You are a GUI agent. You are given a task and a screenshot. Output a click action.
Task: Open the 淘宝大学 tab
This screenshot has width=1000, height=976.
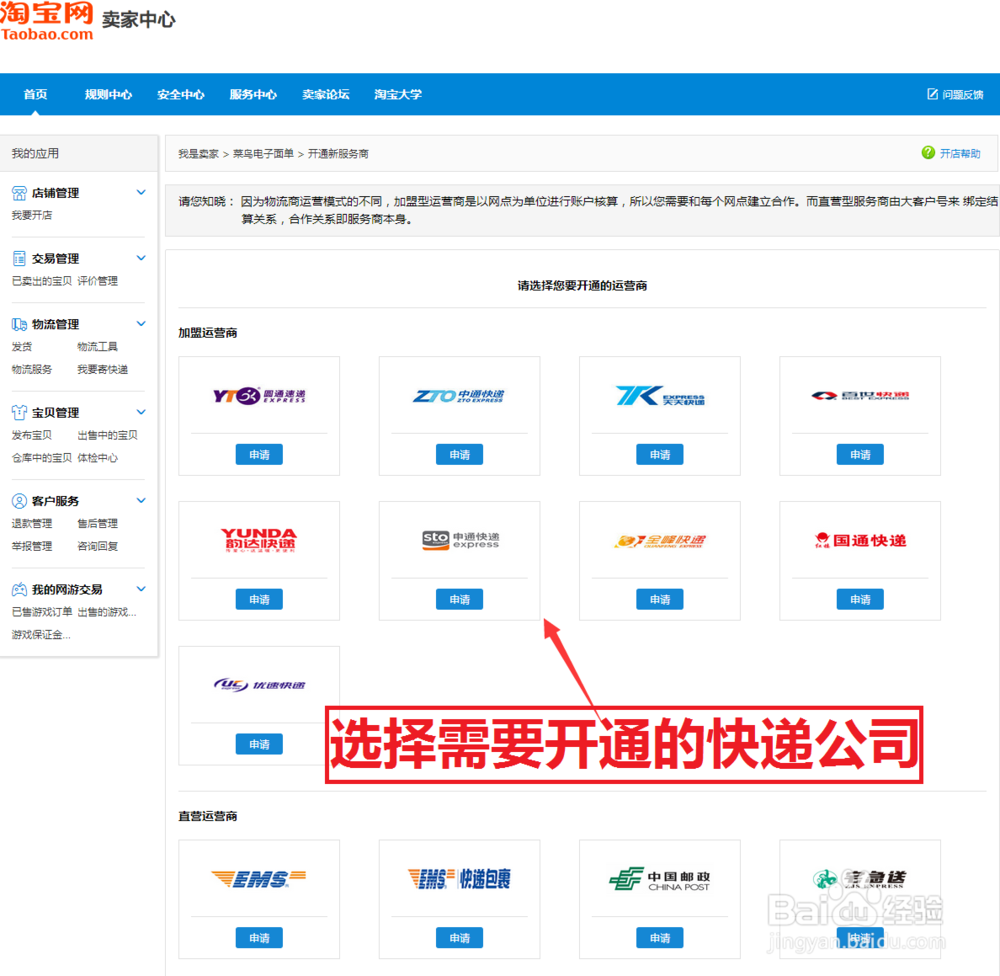point(398,94)
